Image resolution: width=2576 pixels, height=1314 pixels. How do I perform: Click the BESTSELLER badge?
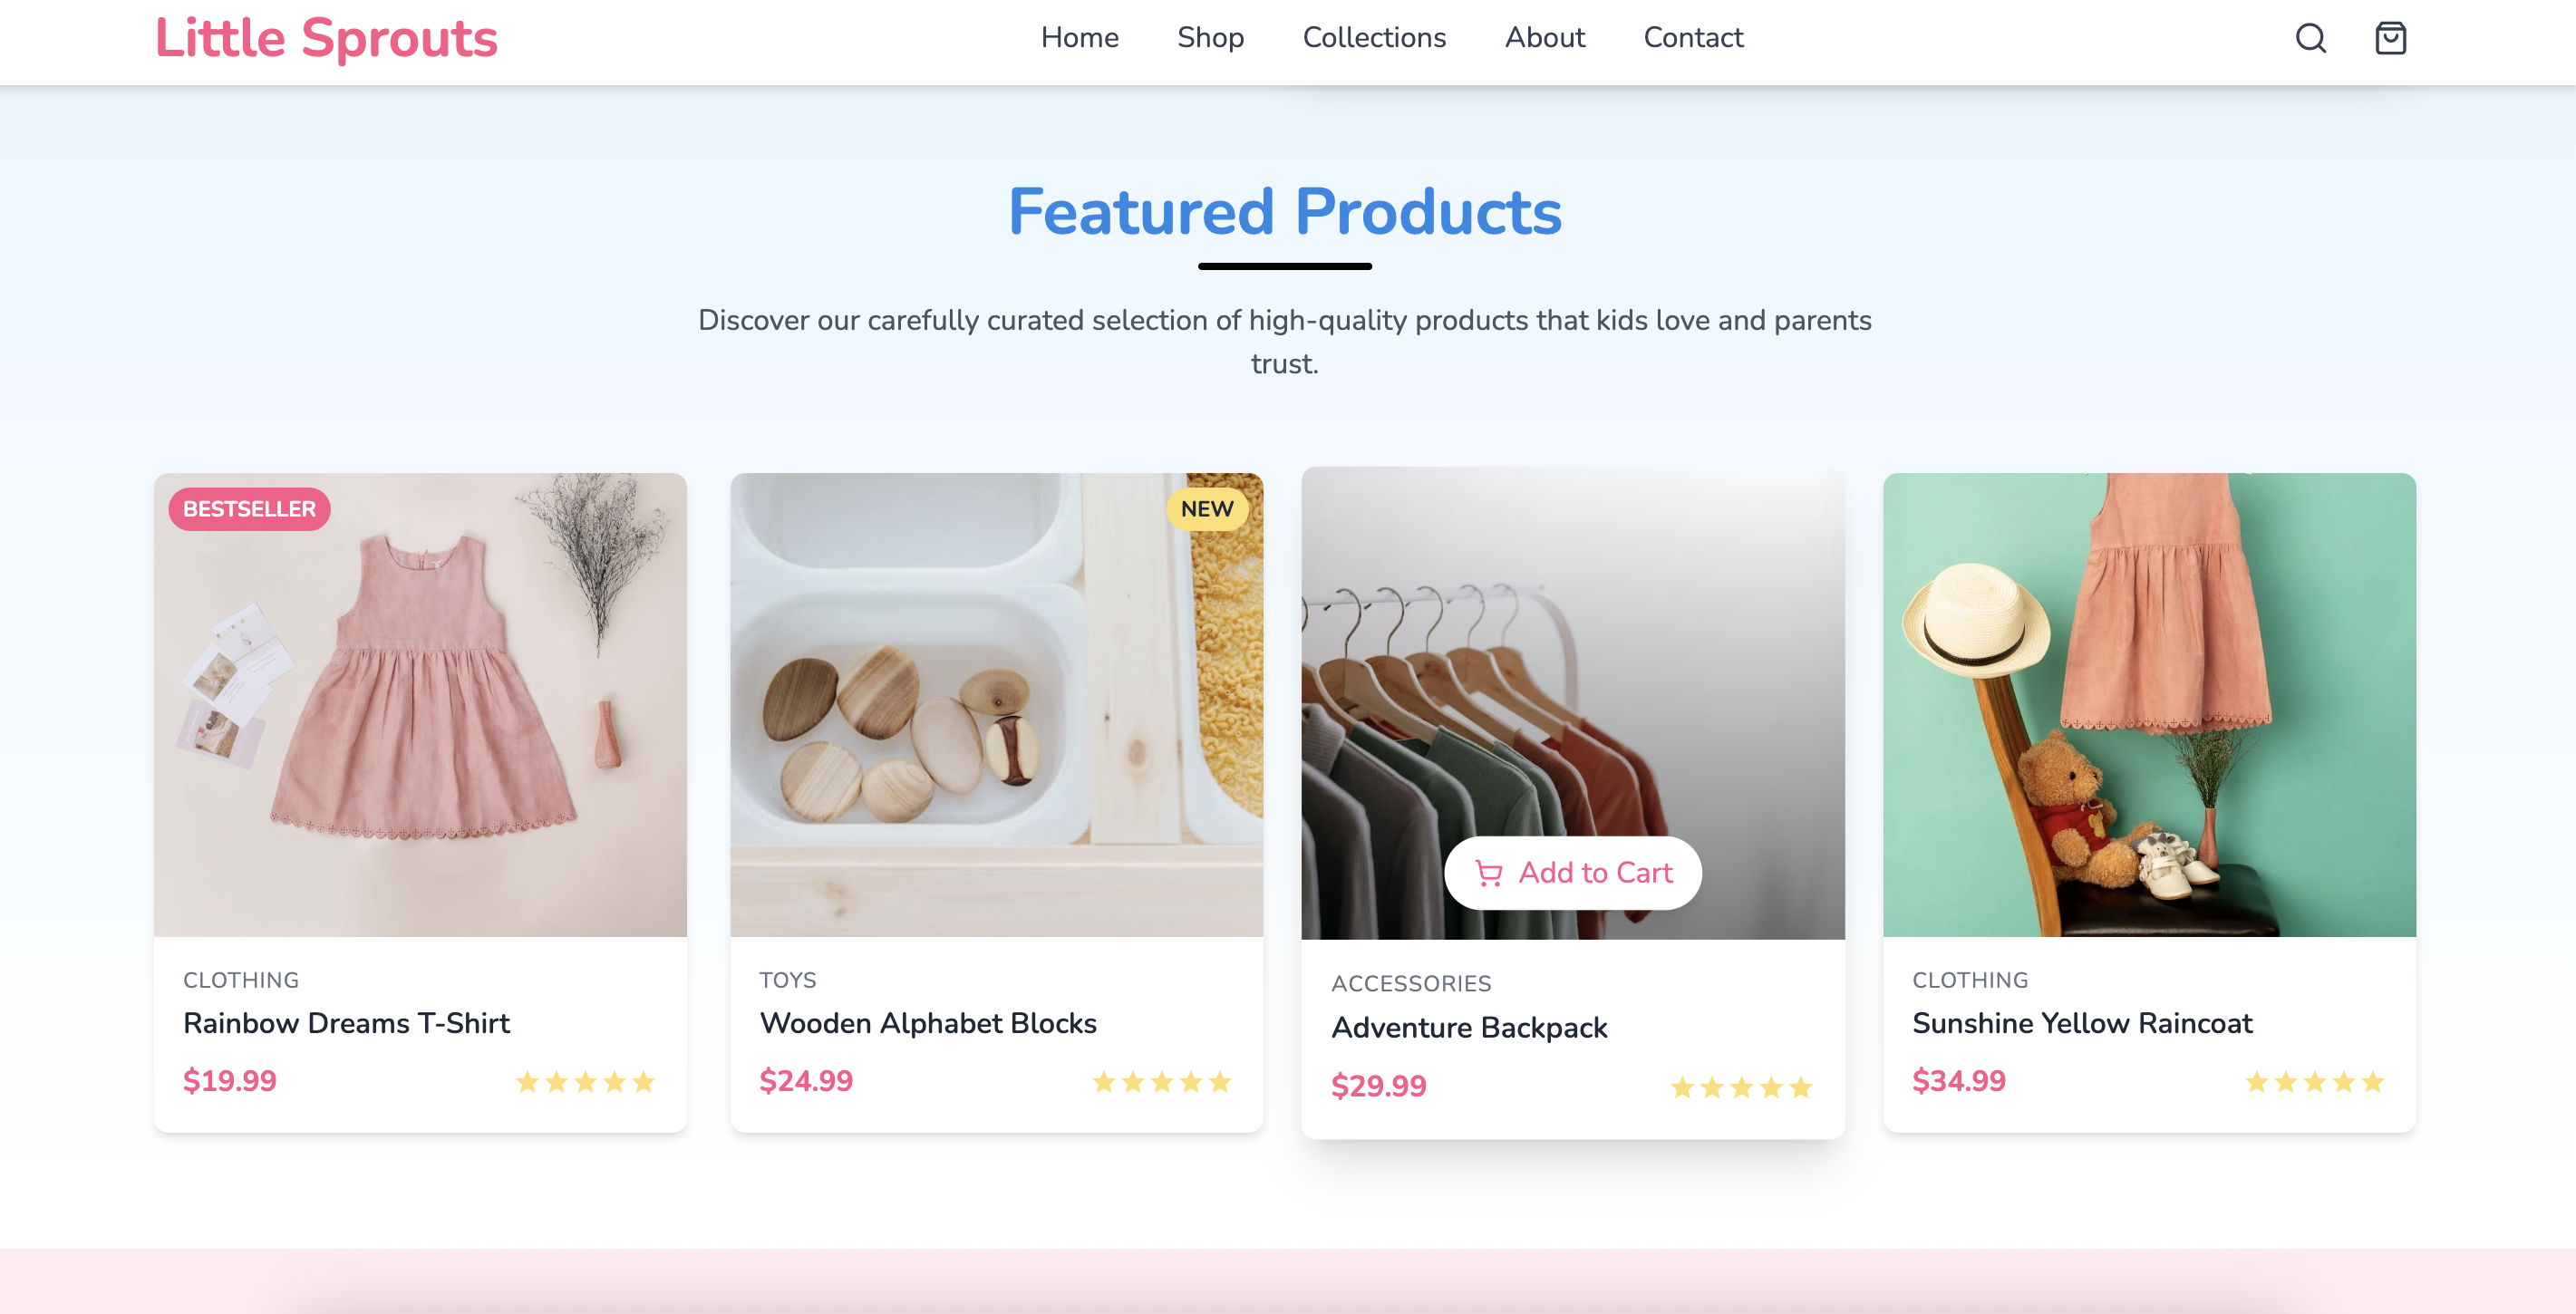coord(249,509)
